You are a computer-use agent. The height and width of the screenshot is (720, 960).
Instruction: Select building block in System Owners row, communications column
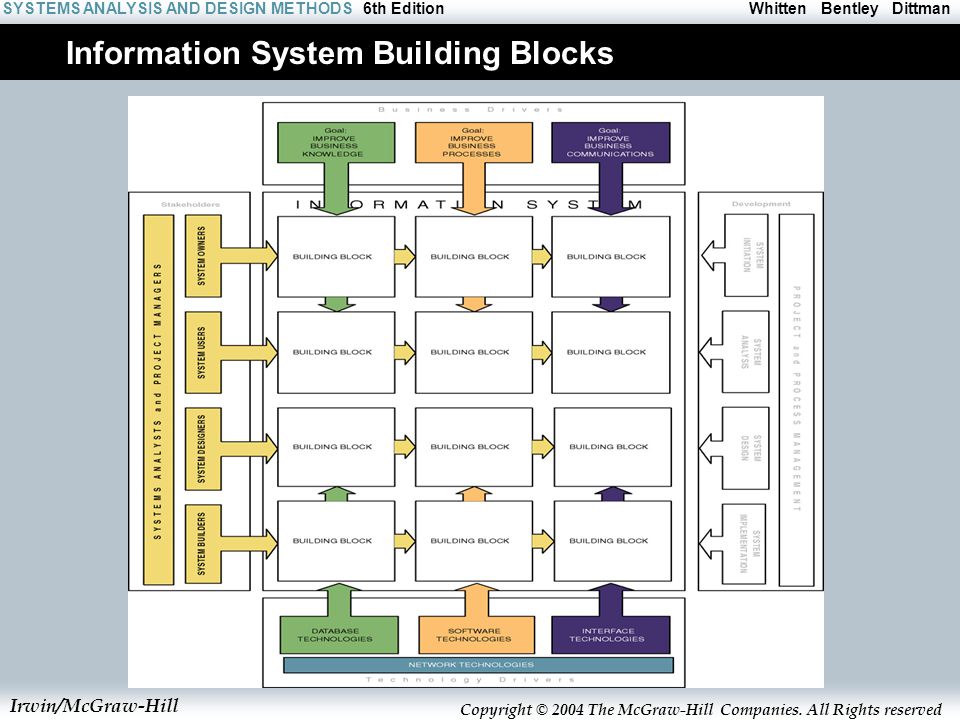coord(610,257)
